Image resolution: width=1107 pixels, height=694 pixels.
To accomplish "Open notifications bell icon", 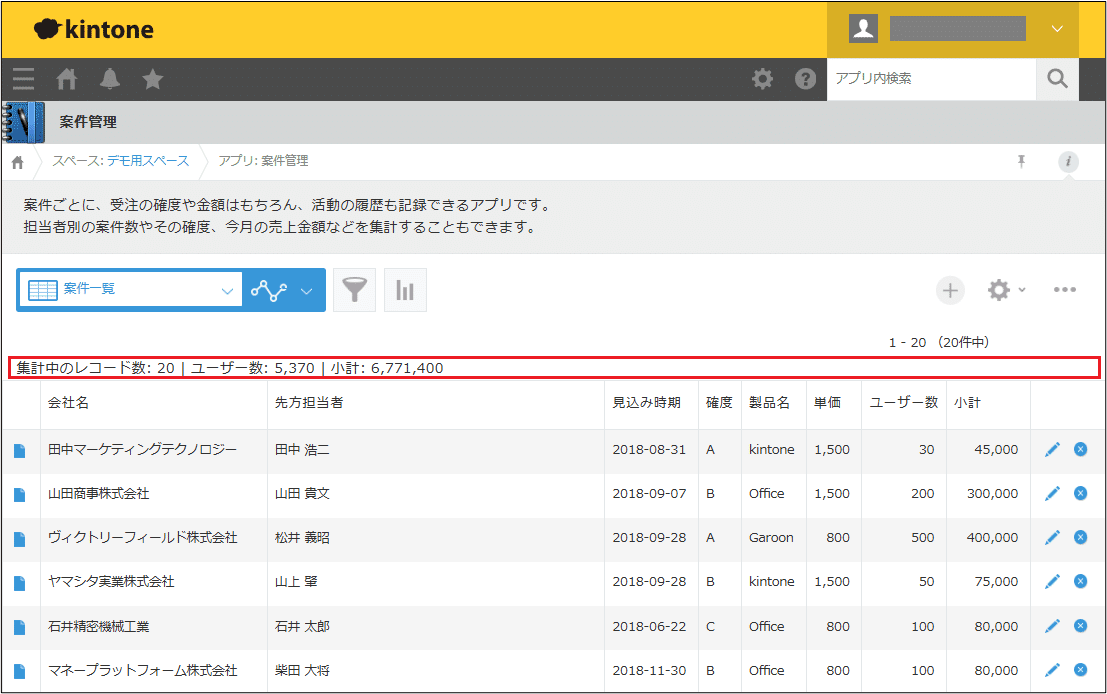I will click(109, 78).
